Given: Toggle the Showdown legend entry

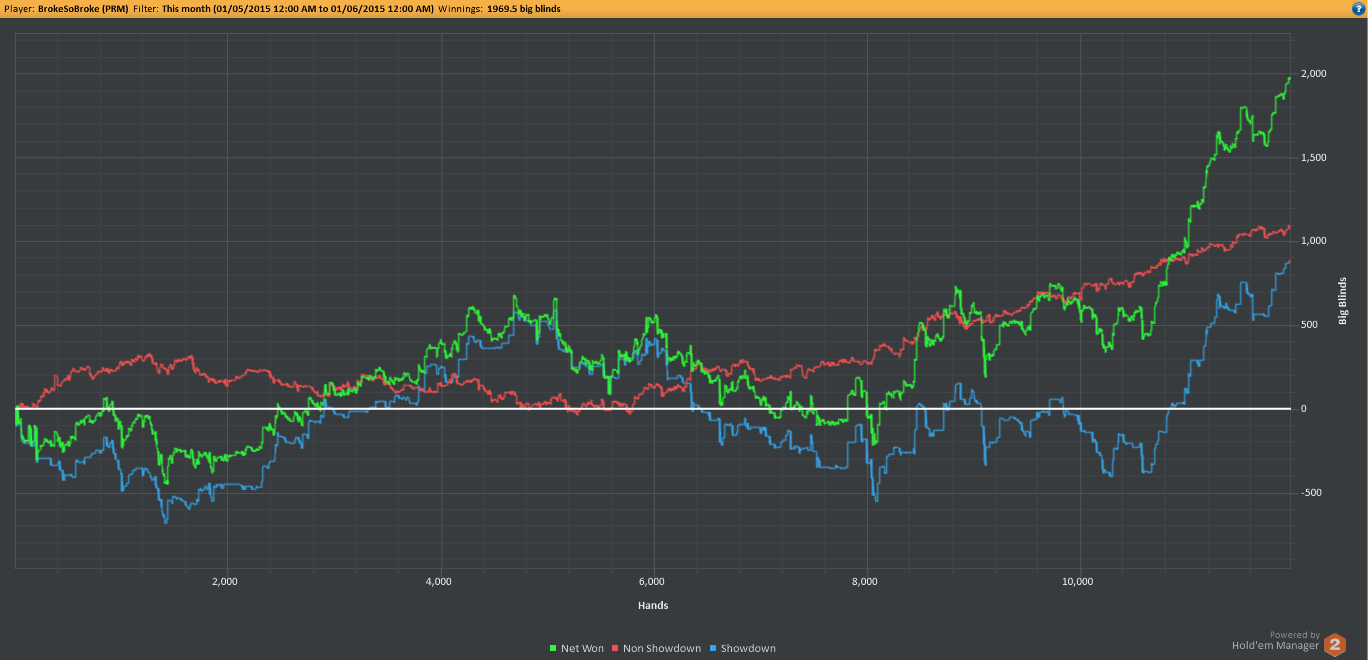Looking at the screenshot, I should [742, 648].
